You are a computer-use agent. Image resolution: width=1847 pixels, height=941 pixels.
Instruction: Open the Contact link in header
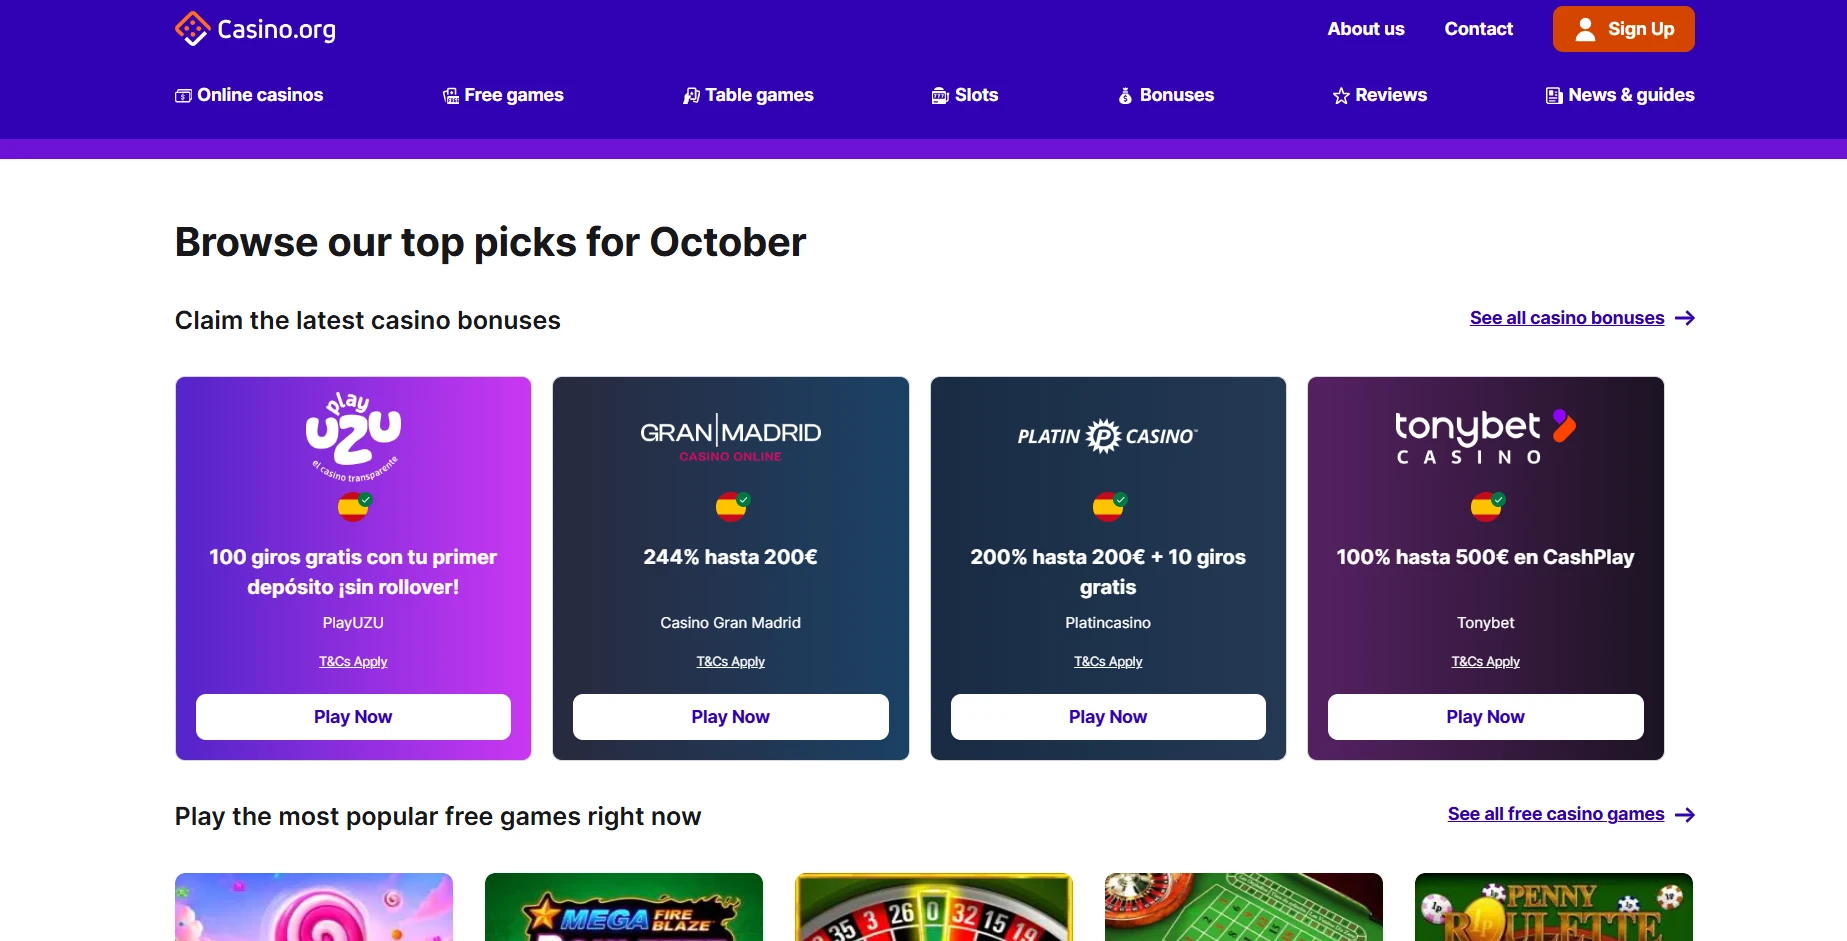pos(1478,29)
